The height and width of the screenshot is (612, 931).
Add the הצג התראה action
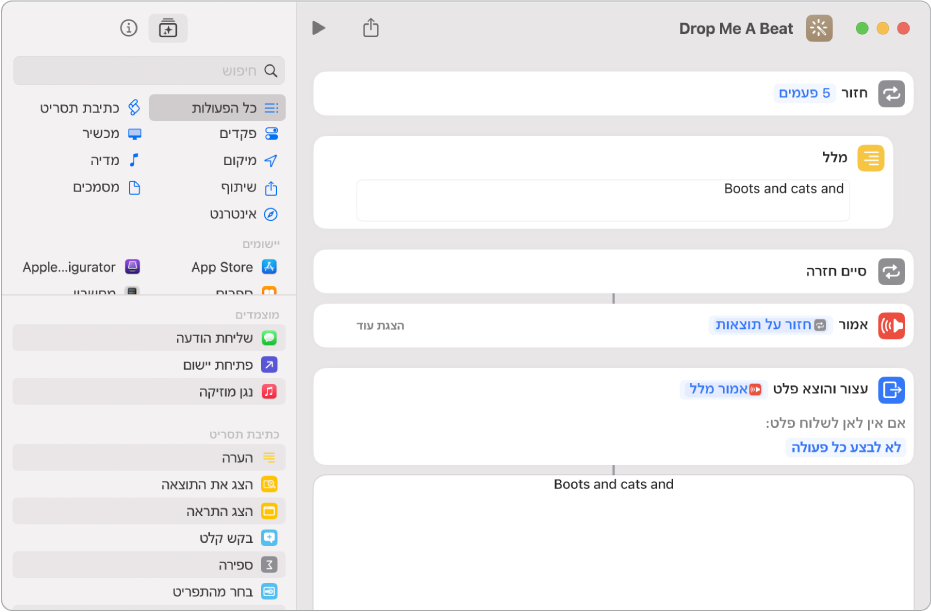tap(149, 511)
